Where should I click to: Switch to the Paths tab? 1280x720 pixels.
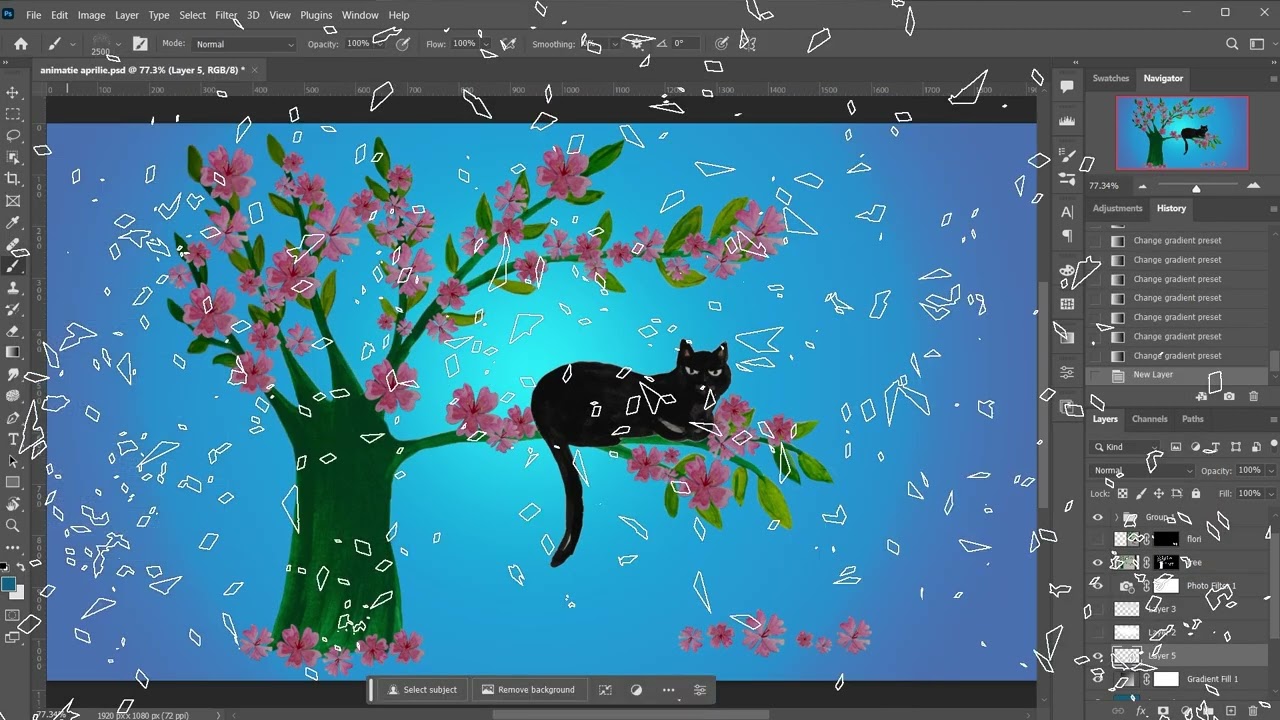point(1193,419)
